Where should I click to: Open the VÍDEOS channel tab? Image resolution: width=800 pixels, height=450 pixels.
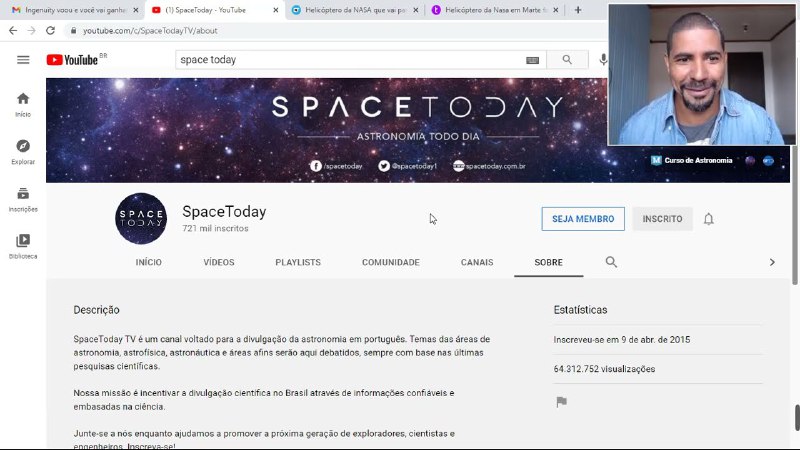pyautogui.click(x=219, y=262)
